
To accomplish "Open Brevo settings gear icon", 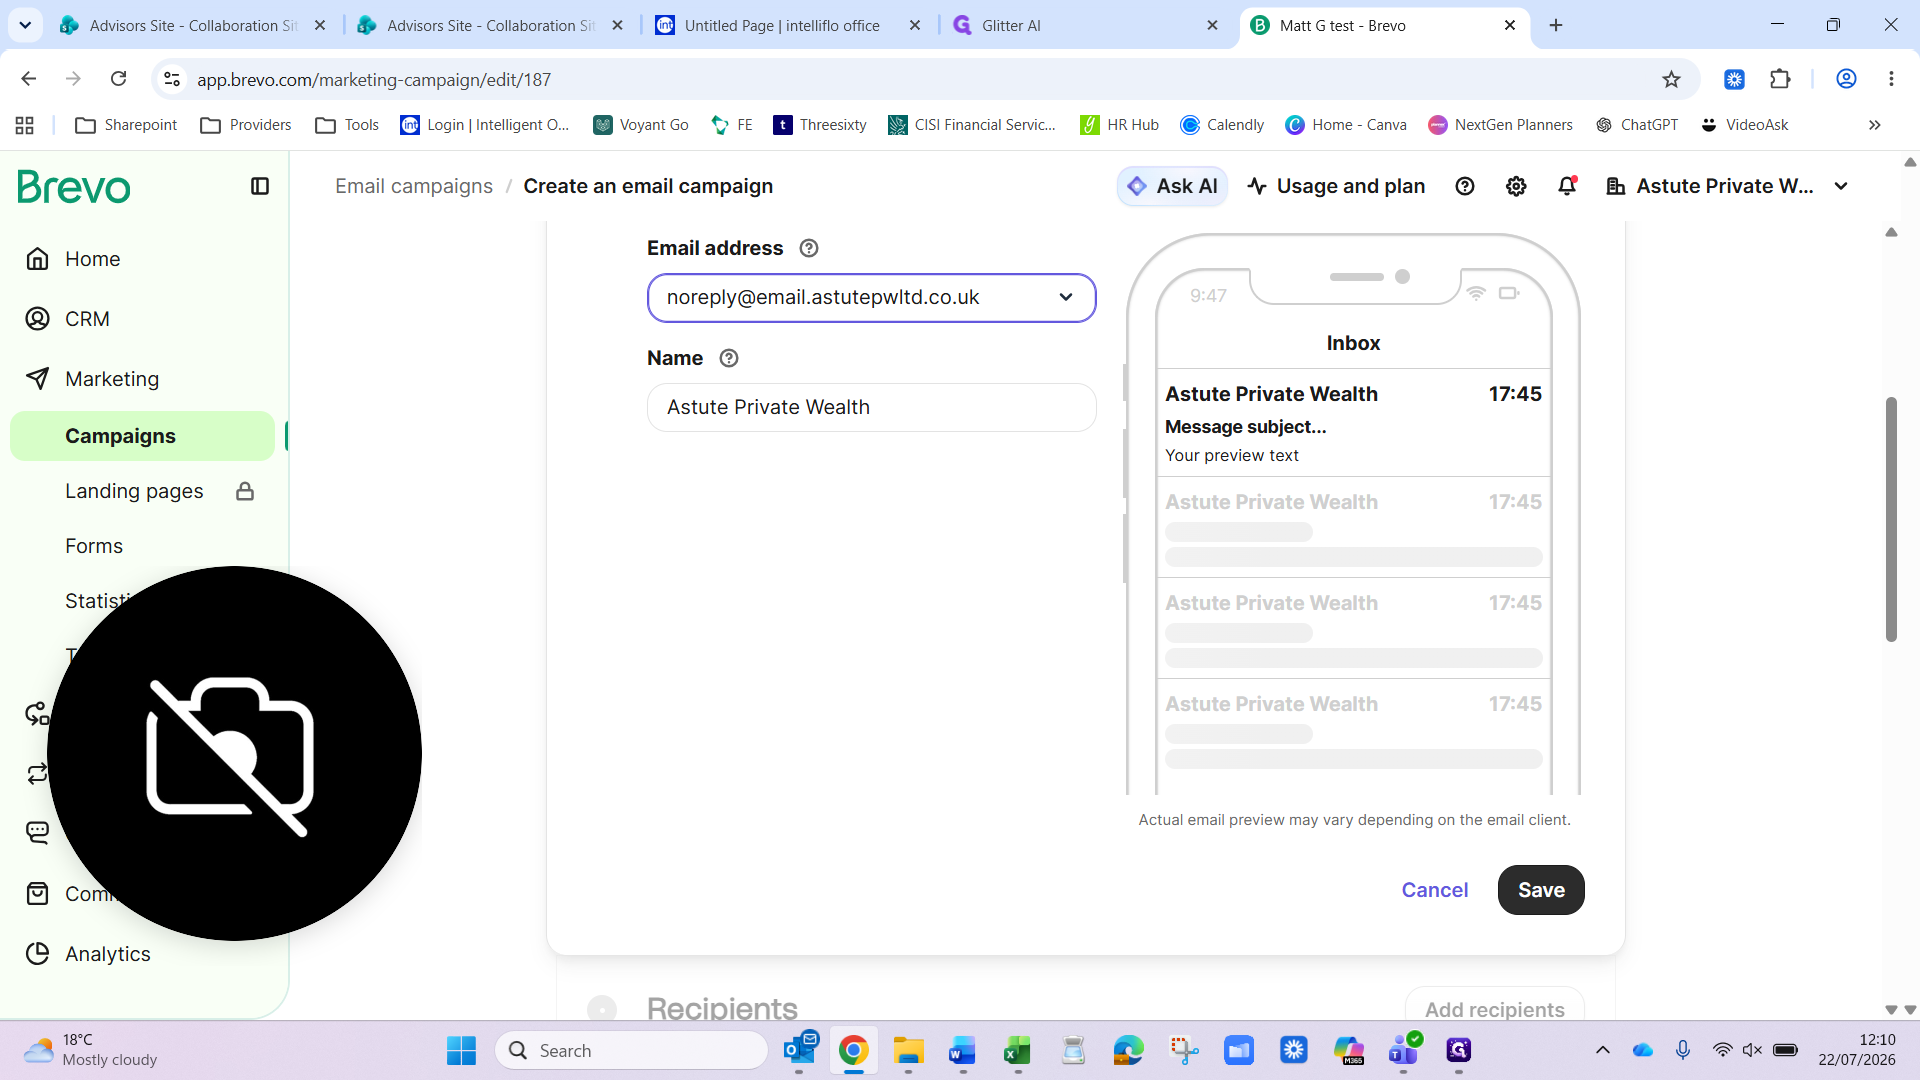I will coord(1516,186).
